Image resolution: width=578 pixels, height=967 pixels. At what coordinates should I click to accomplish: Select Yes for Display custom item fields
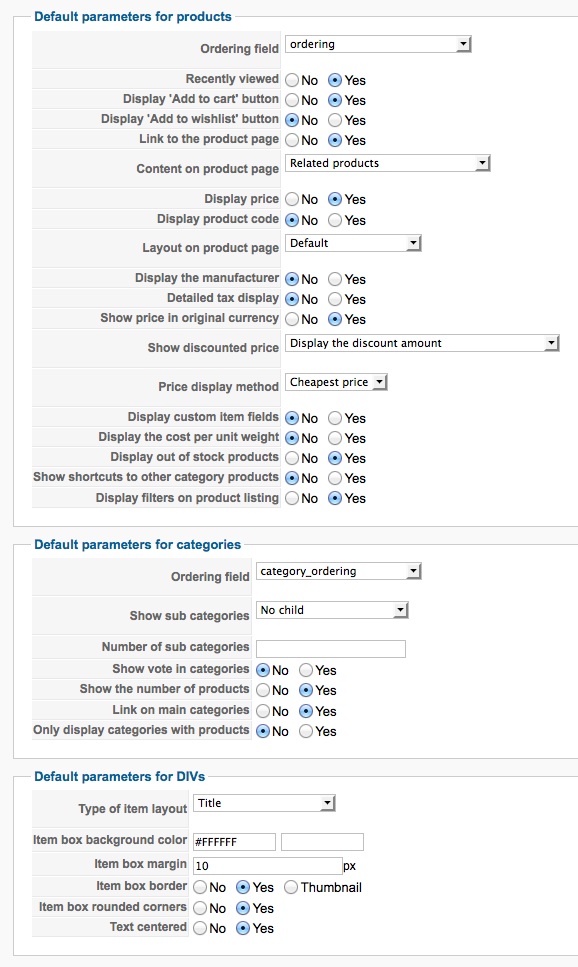click(335, 418)
